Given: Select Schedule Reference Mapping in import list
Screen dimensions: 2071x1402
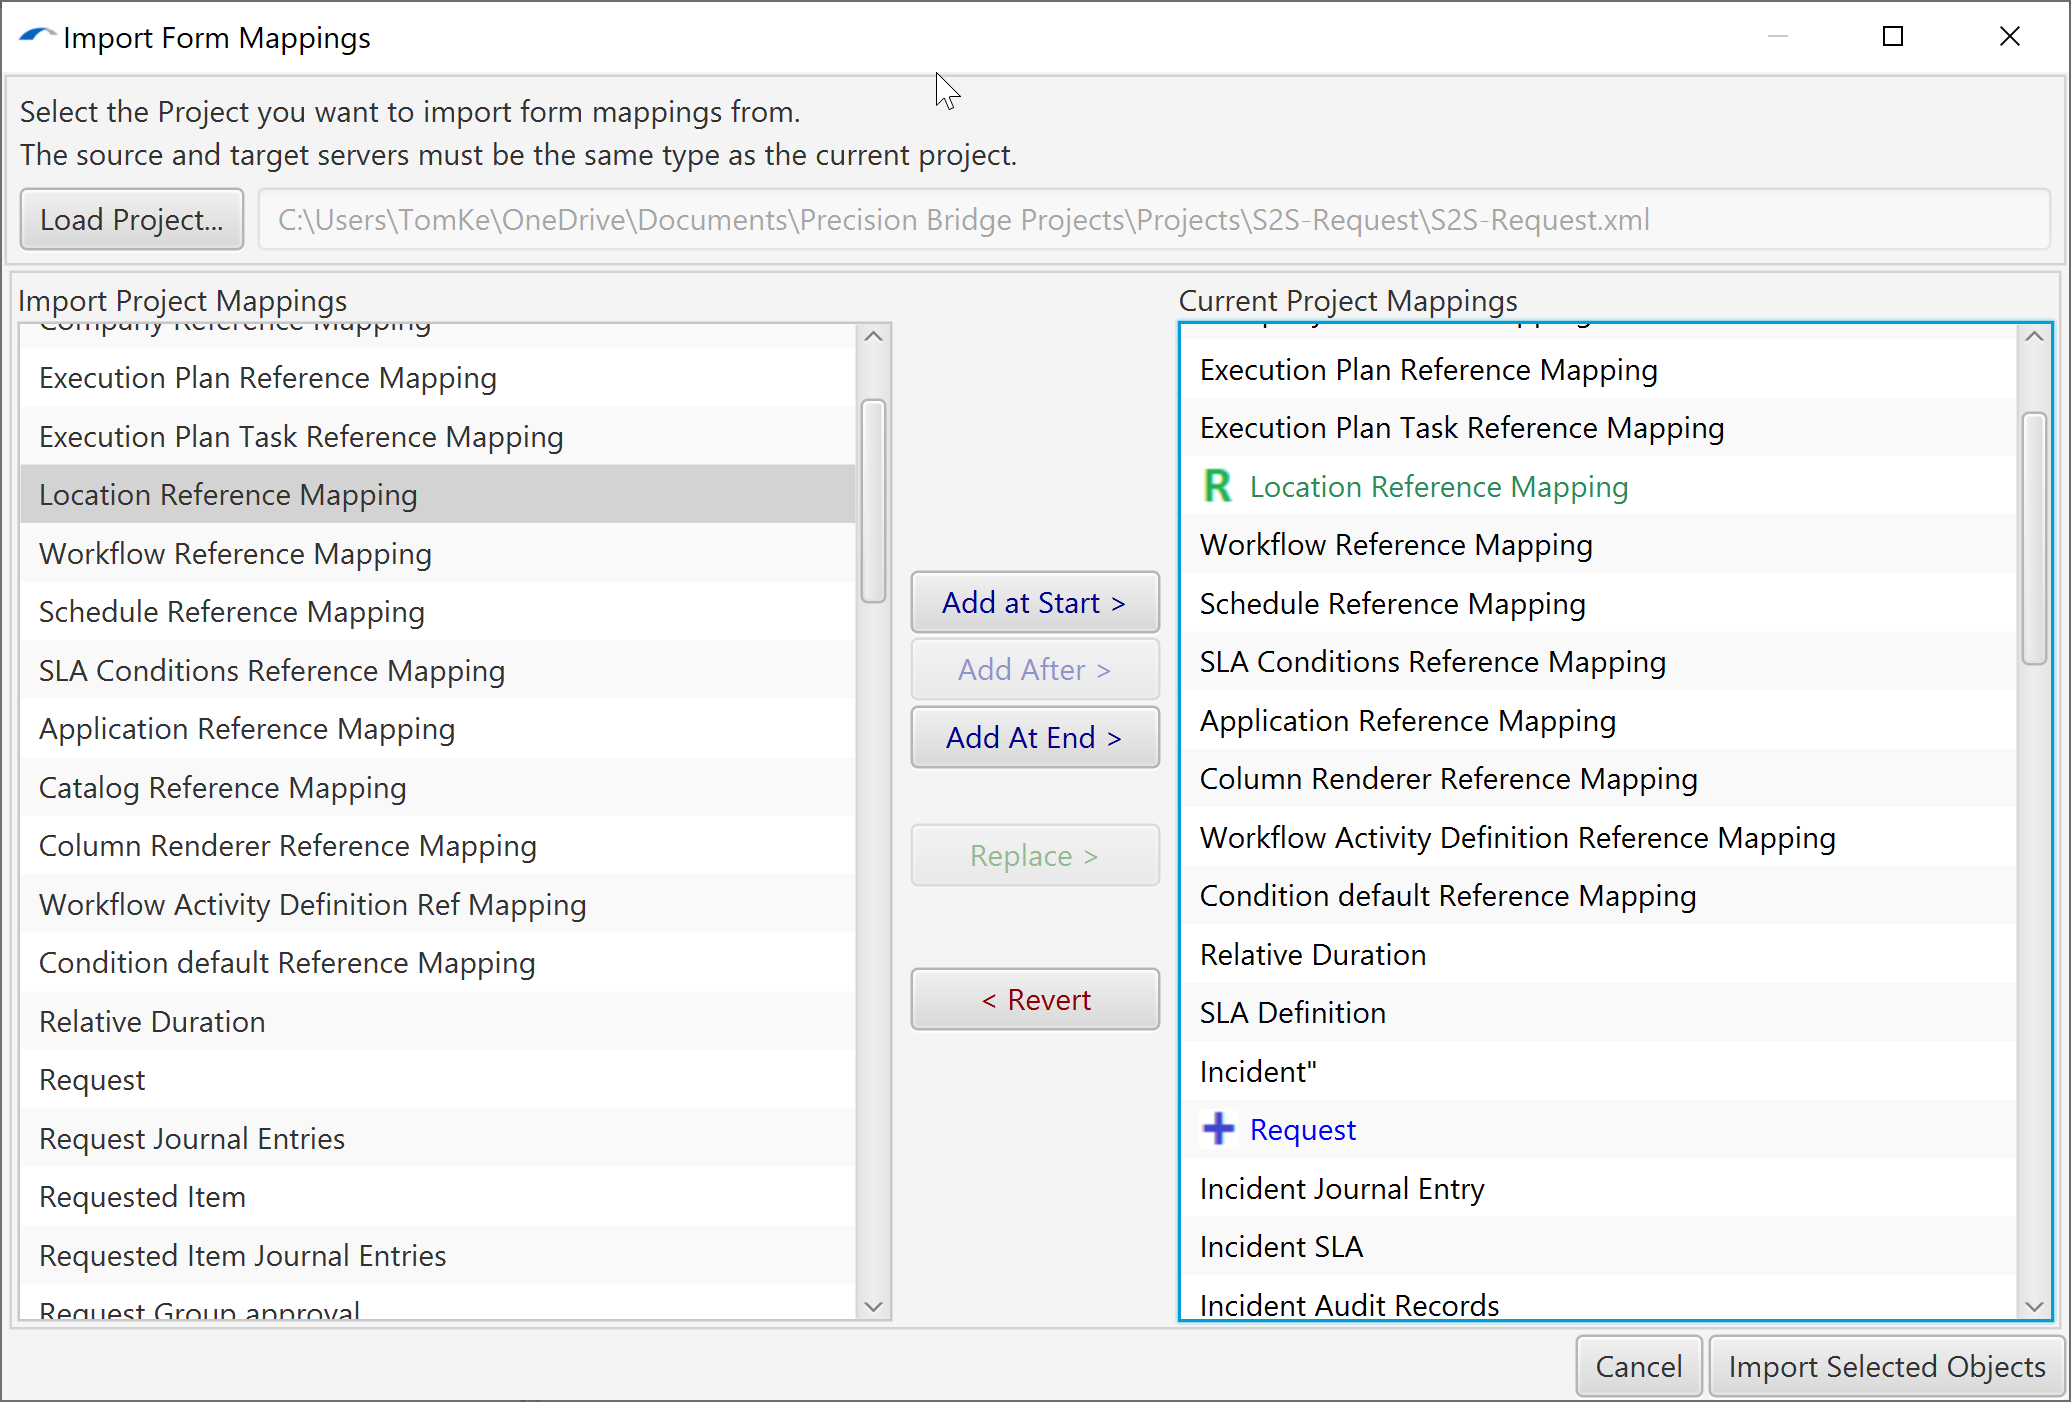Looking at the screenshot, I should (438, 611).
